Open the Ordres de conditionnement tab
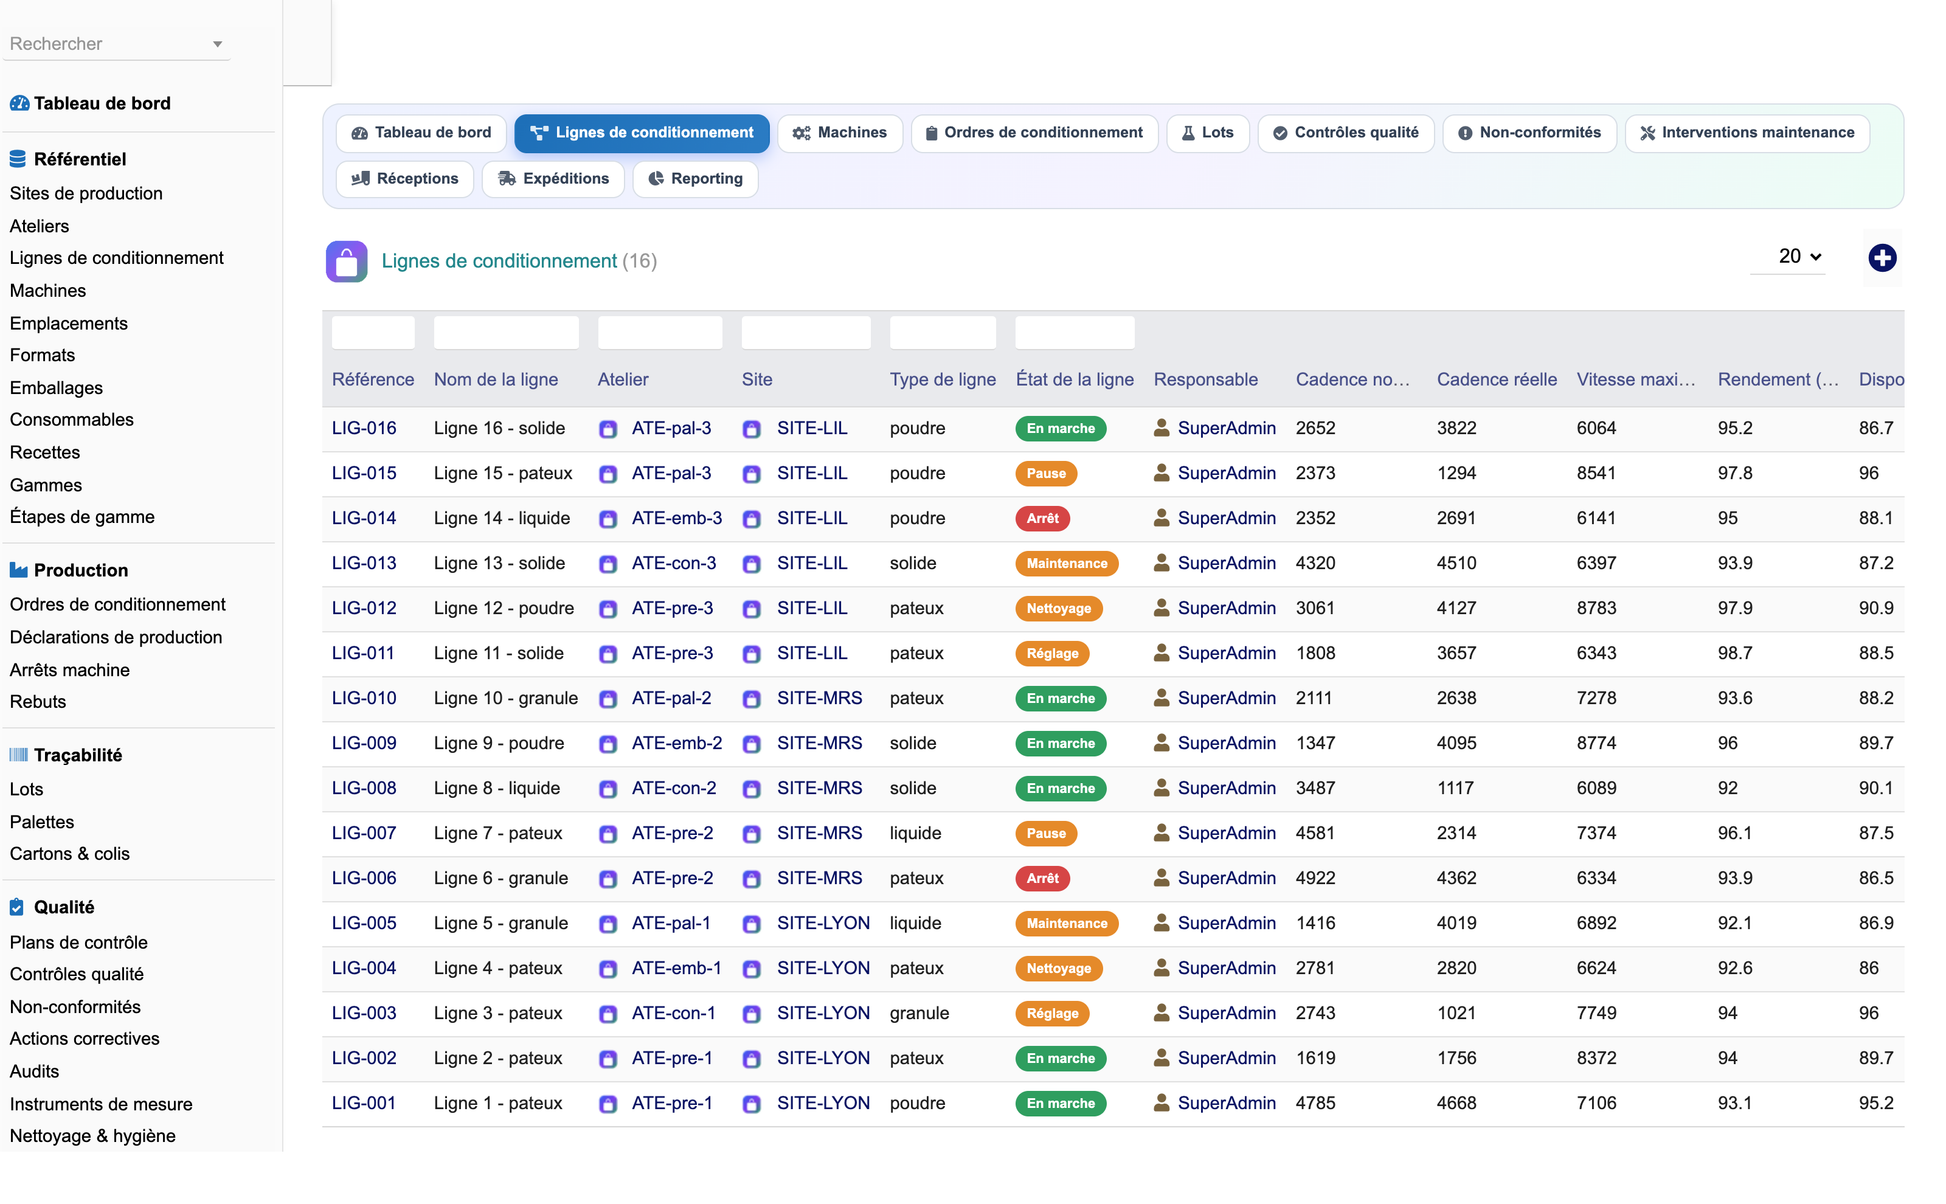Image resolution: width=1946 pixels, height=1204 pixels. click(1034, 133)
